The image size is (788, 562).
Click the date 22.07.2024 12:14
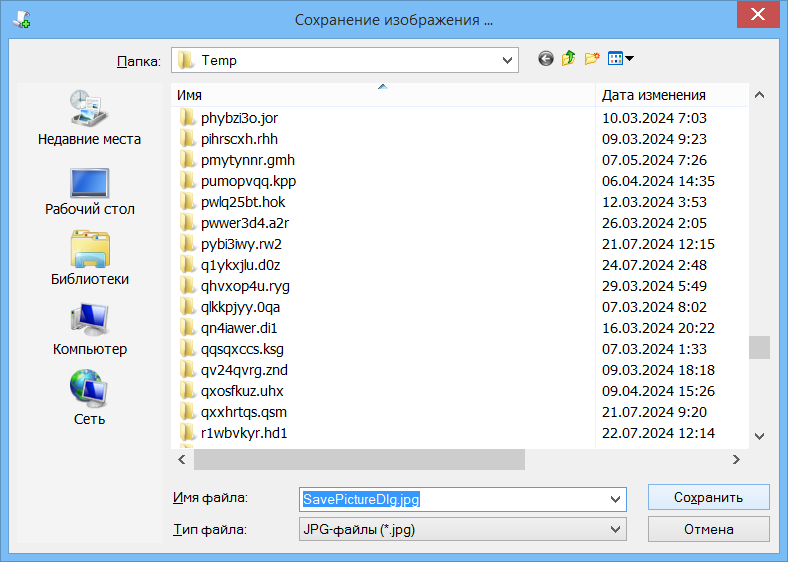pos(658,433)
